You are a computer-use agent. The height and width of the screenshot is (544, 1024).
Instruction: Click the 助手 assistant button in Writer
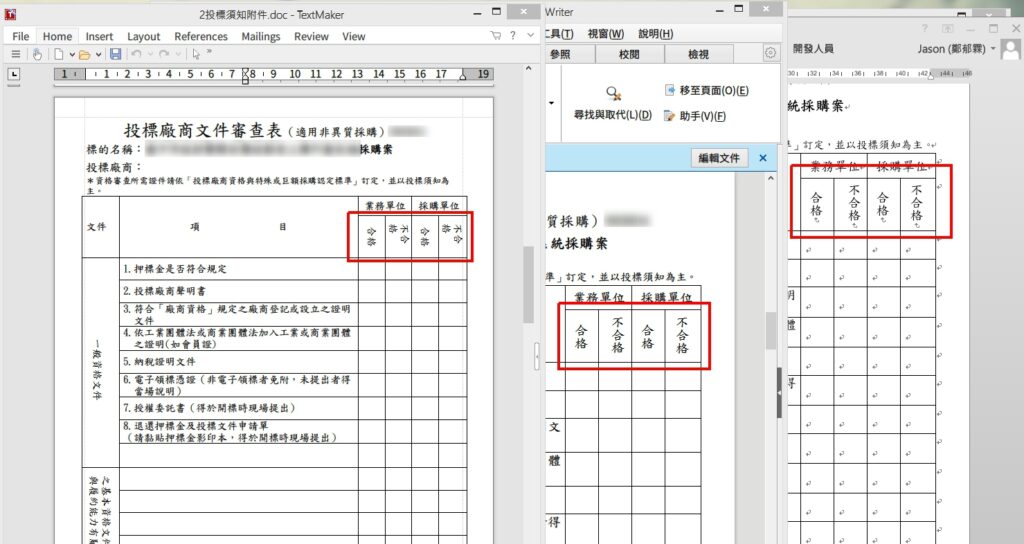(695, 116)
